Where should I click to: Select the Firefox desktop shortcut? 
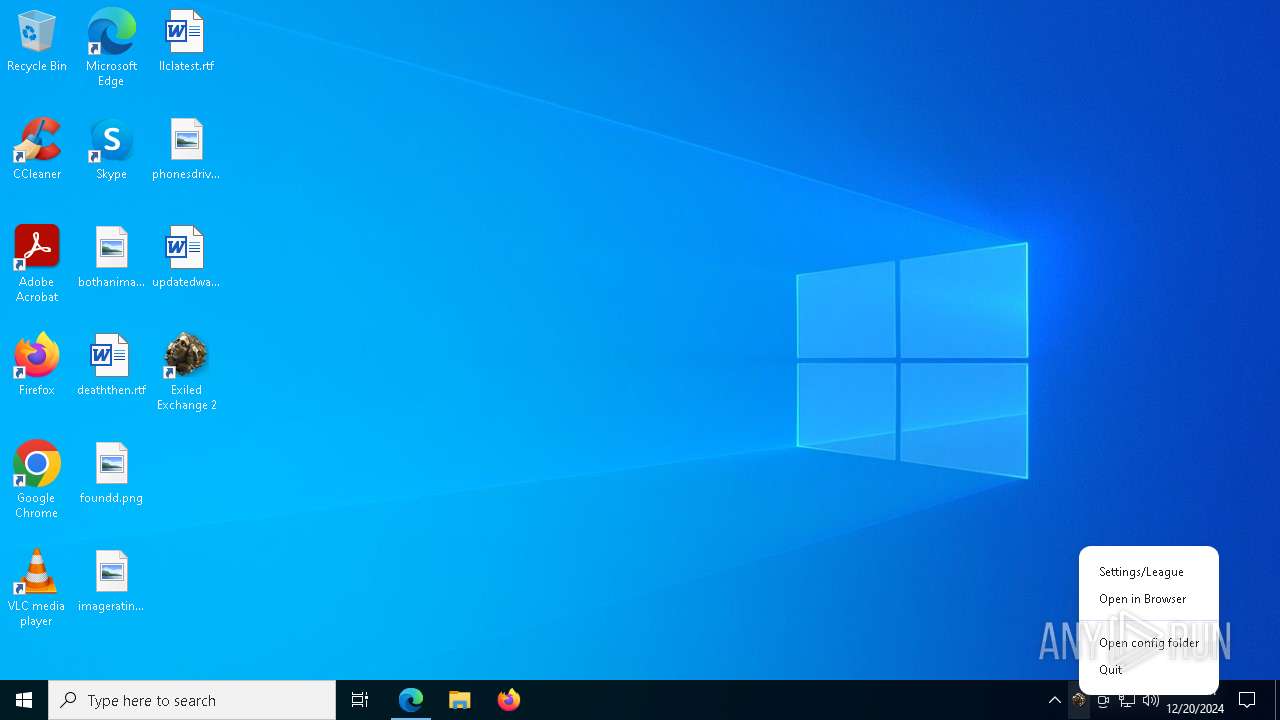(x=37, y=366)
